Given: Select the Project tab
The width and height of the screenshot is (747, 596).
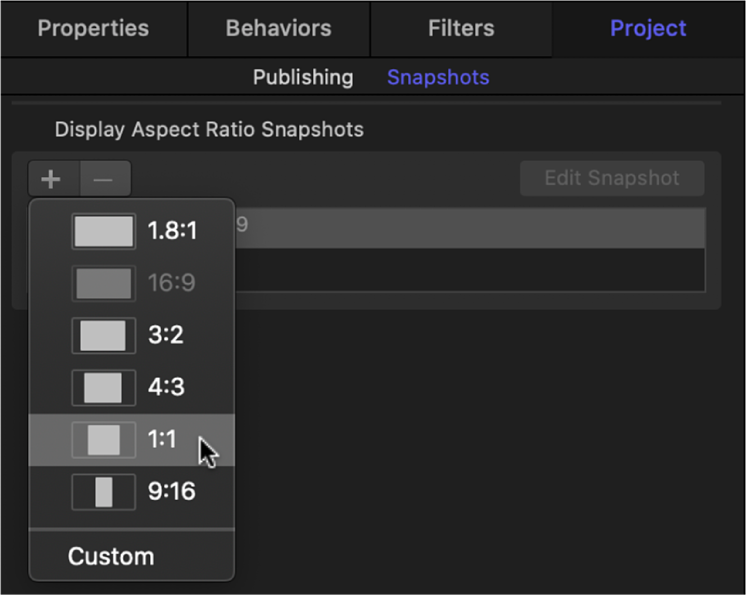Looking at the screenshot, I should coord(648,28).
